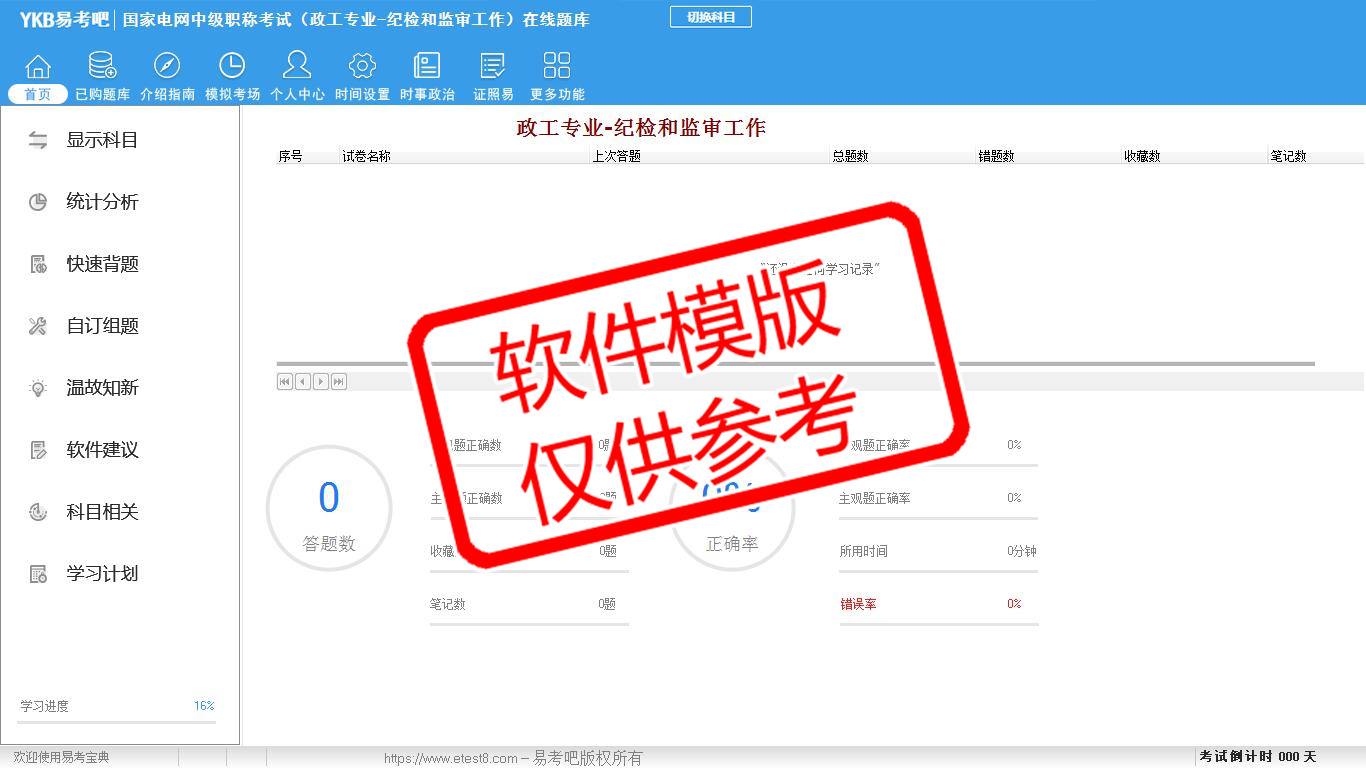Click the 学习计划 sidebar item

click(102, 574)
